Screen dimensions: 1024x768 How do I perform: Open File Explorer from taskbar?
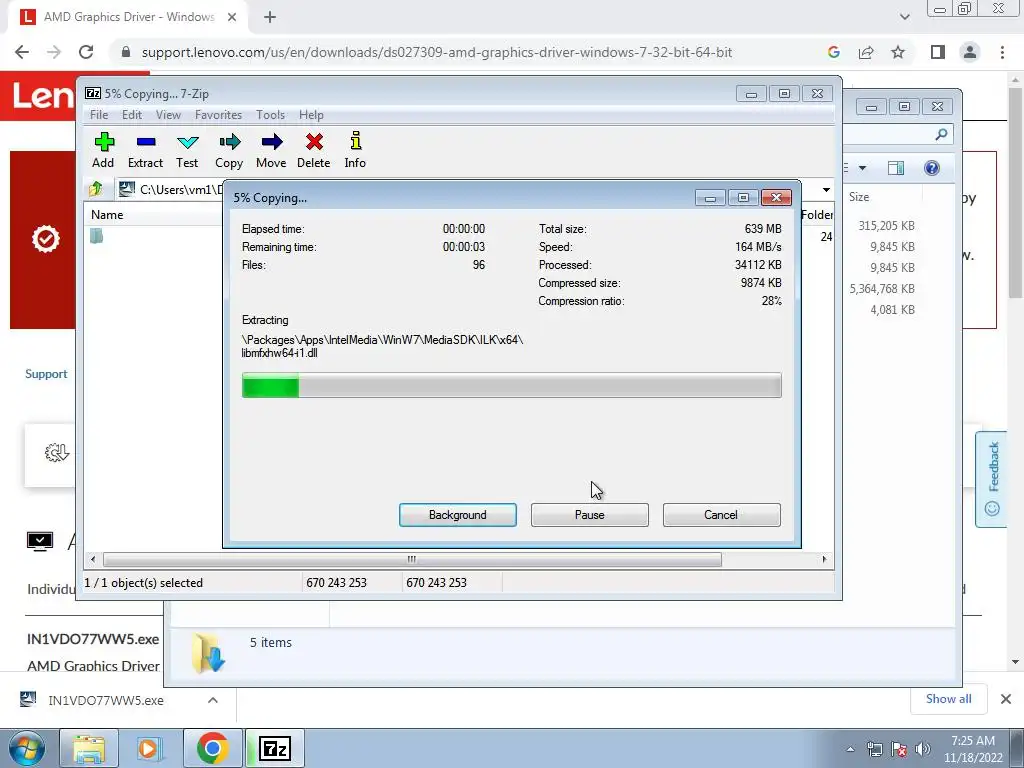pyautogui.click(x=89, y=748)
